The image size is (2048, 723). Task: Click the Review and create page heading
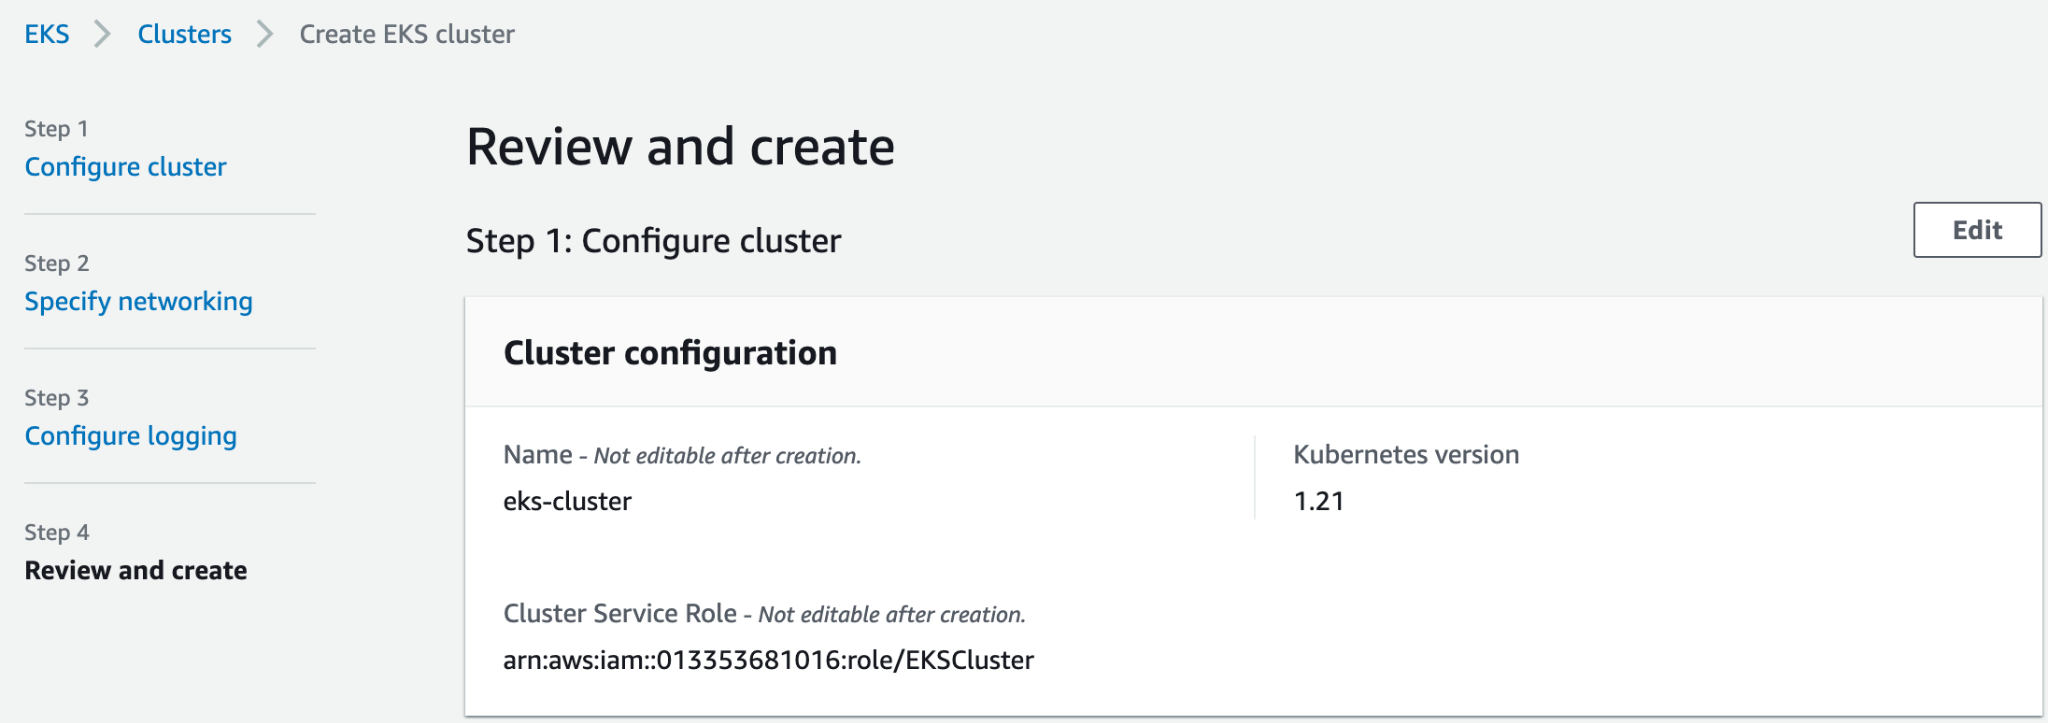[x=680, y=147]
